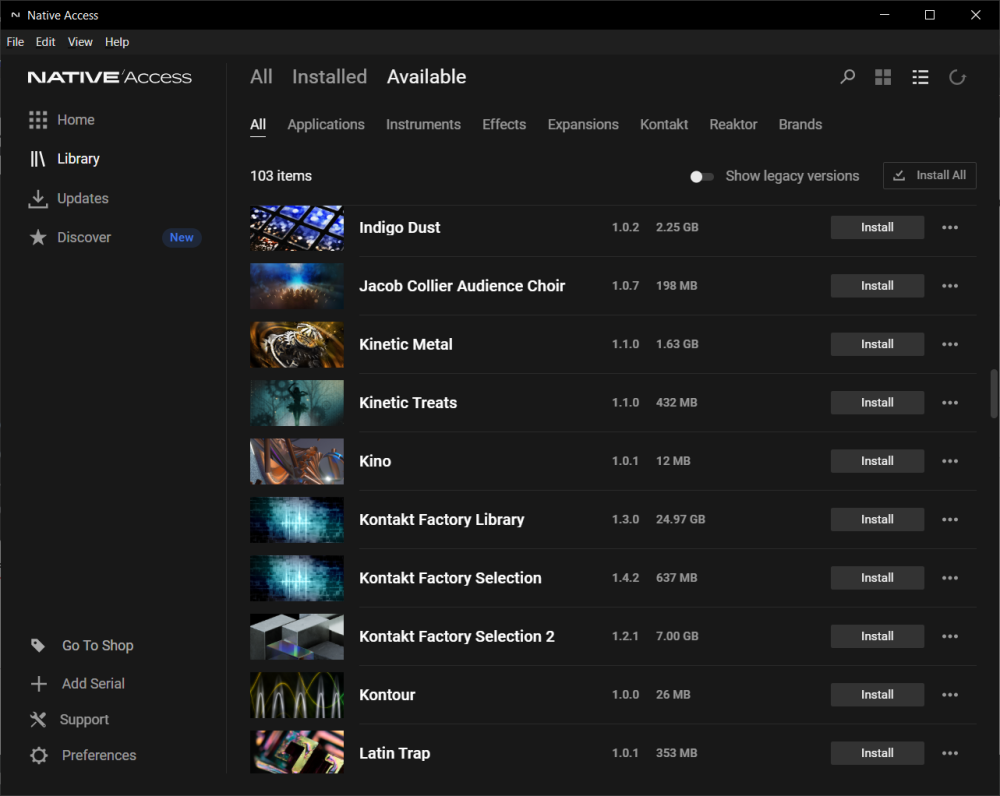Filter by Brands category
1000x796 pixels.
point(800,124)
